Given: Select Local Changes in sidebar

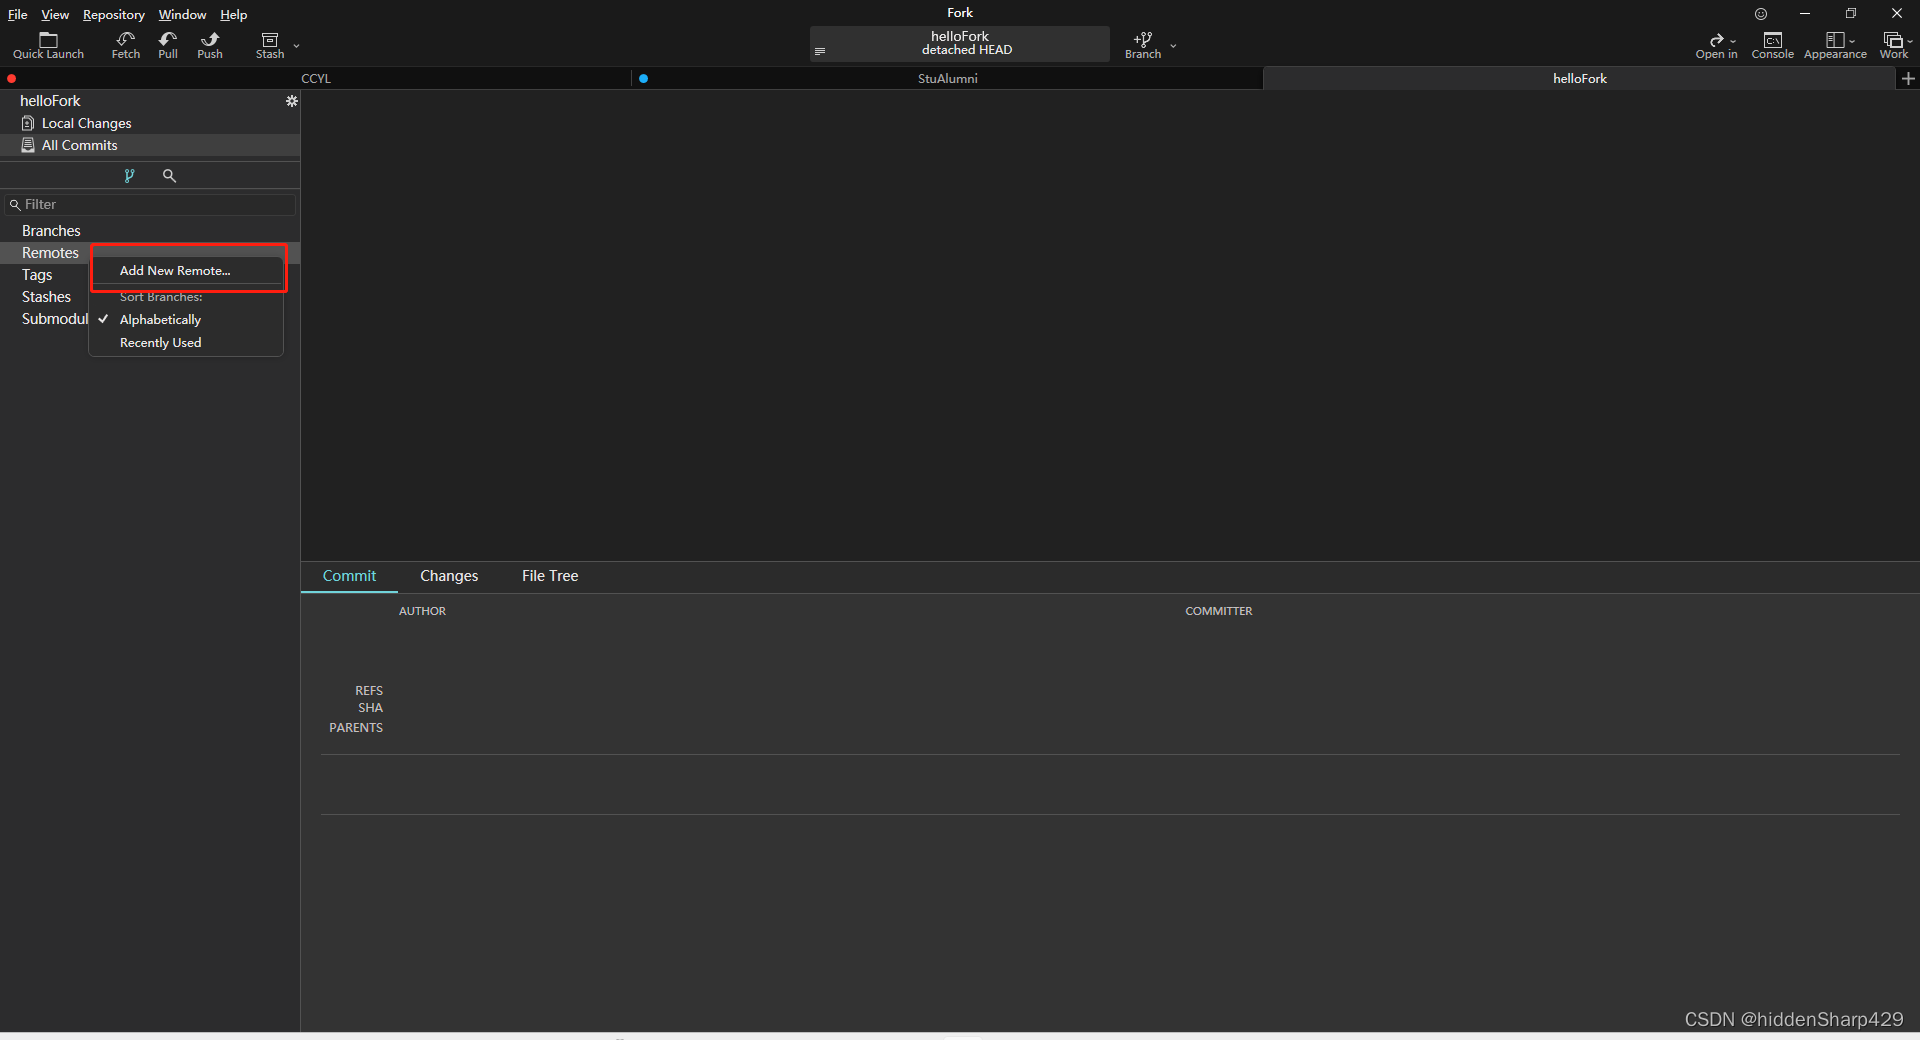Looking at the screenshot, I should pyautogui.click(x=150, y=123).
